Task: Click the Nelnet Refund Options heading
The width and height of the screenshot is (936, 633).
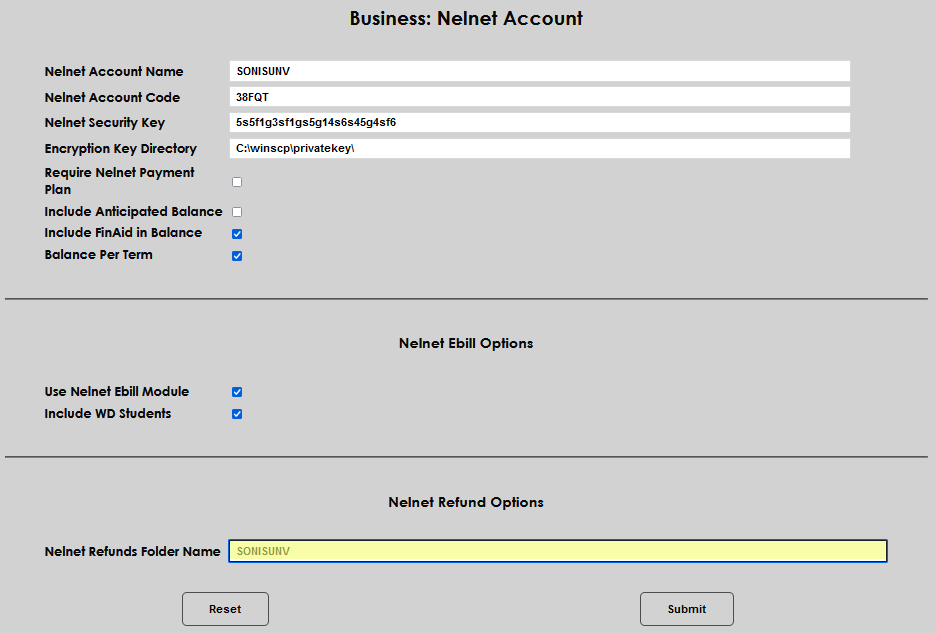Action: [466, 502]
